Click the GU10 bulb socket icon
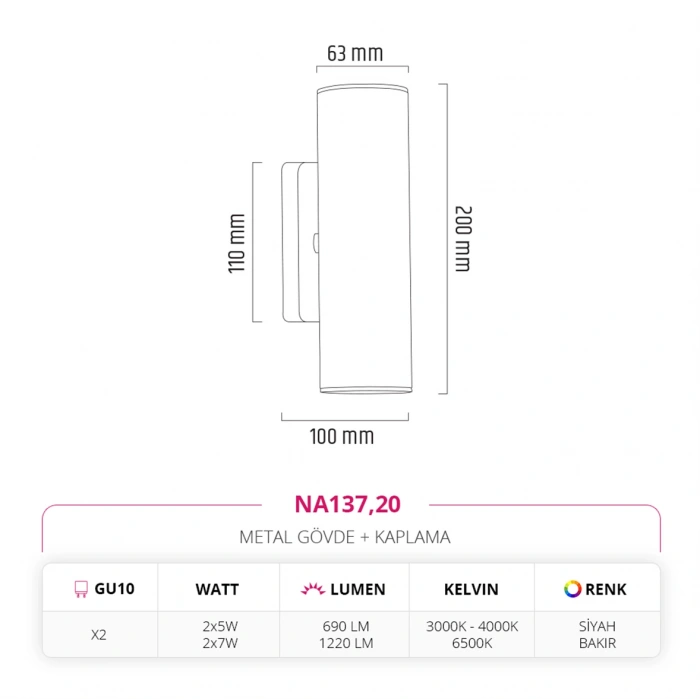700x700 pixels. pos(81,589)
